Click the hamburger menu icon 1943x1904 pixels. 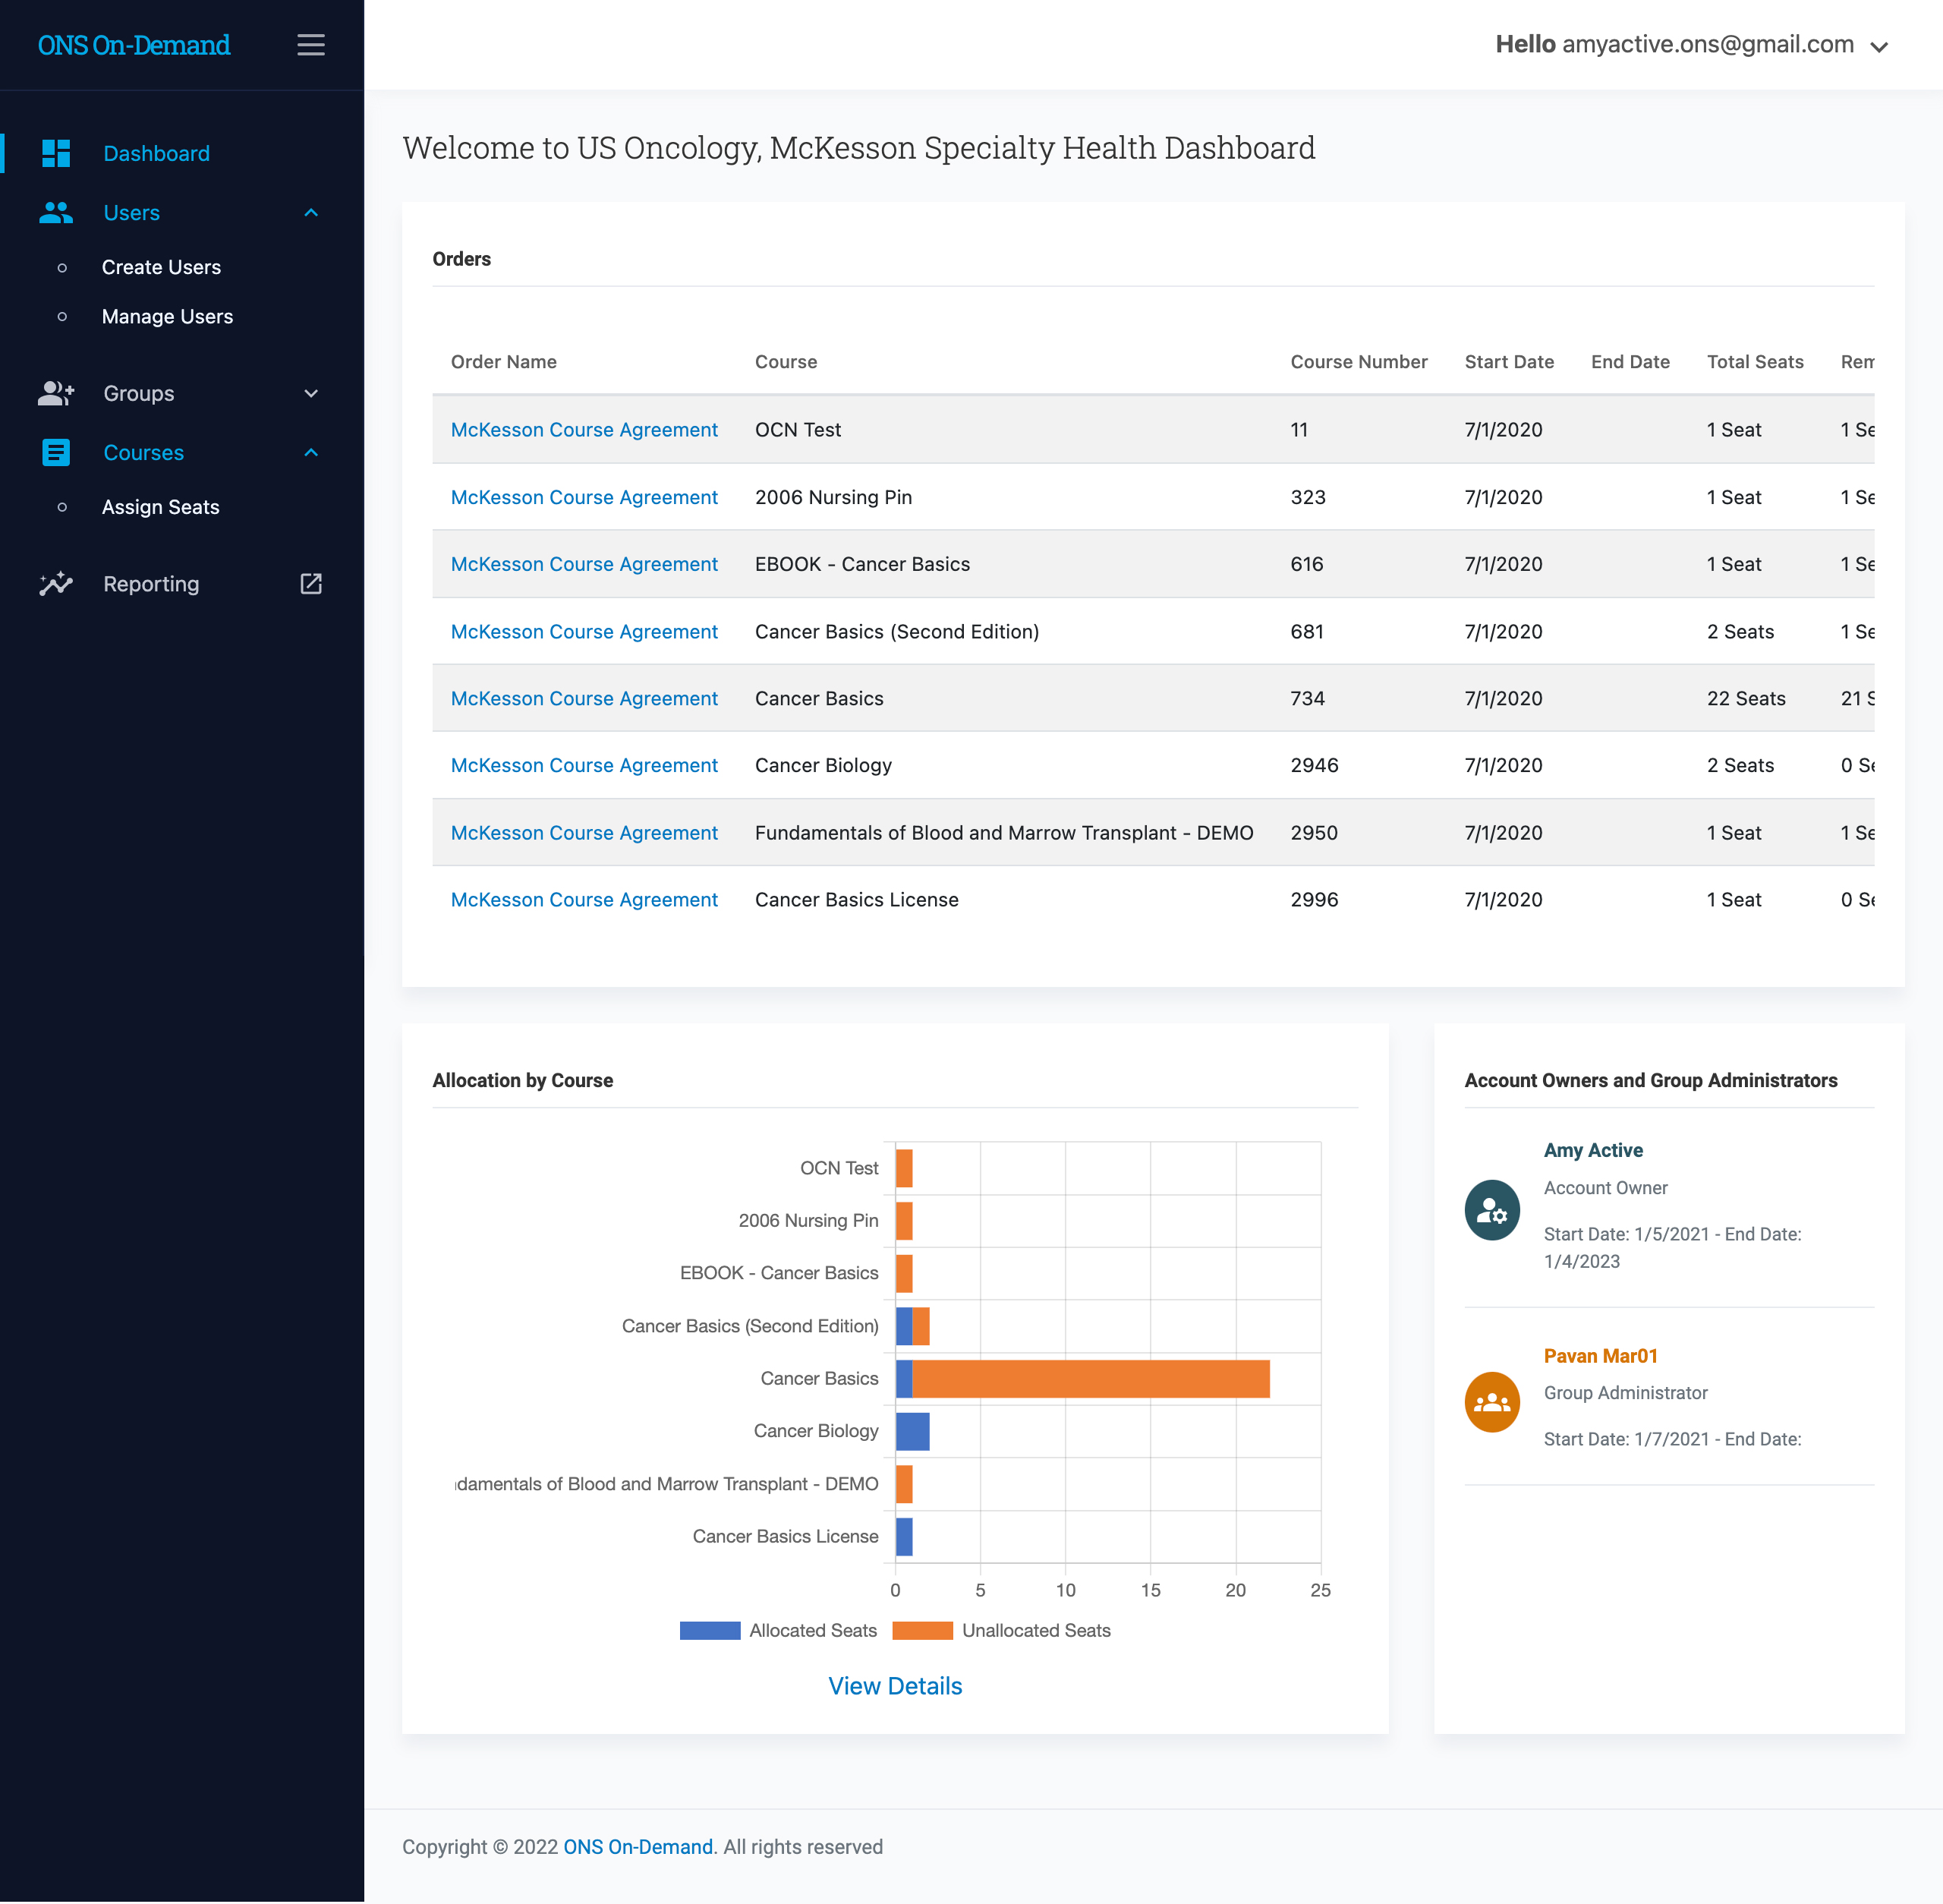(311, 45)
